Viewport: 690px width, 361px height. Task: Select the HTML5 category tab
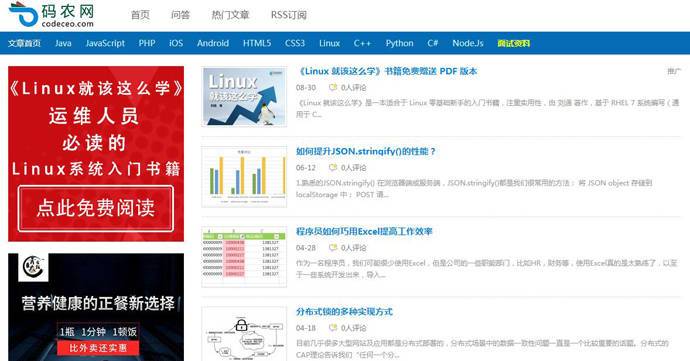tap(257, 43)
